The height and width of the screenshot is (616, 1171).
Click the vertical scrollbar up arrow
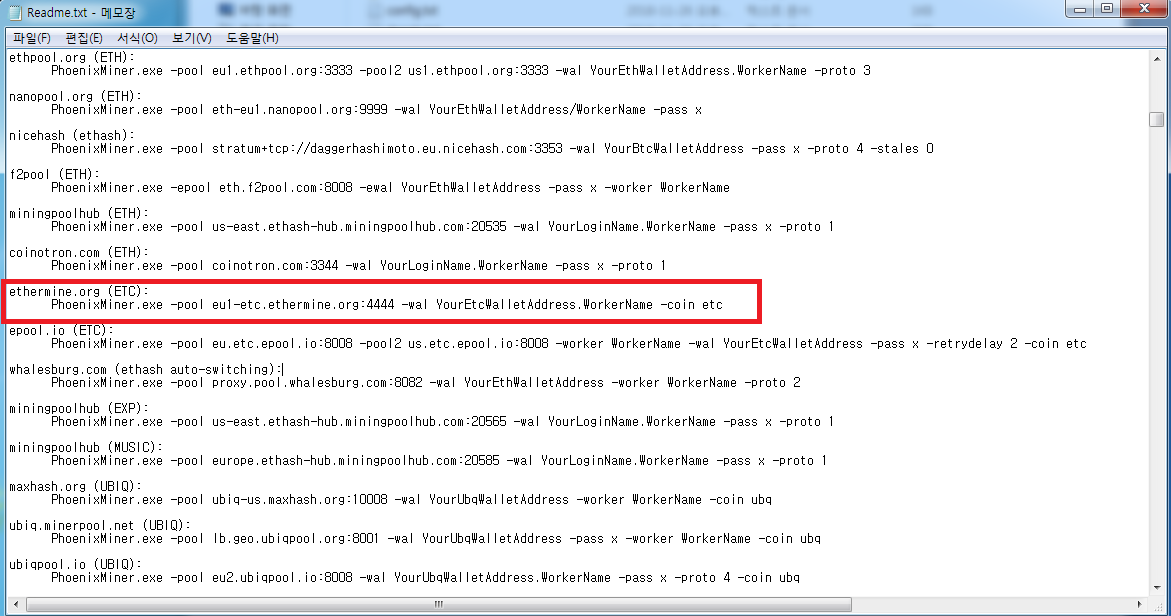point(1157,58)
